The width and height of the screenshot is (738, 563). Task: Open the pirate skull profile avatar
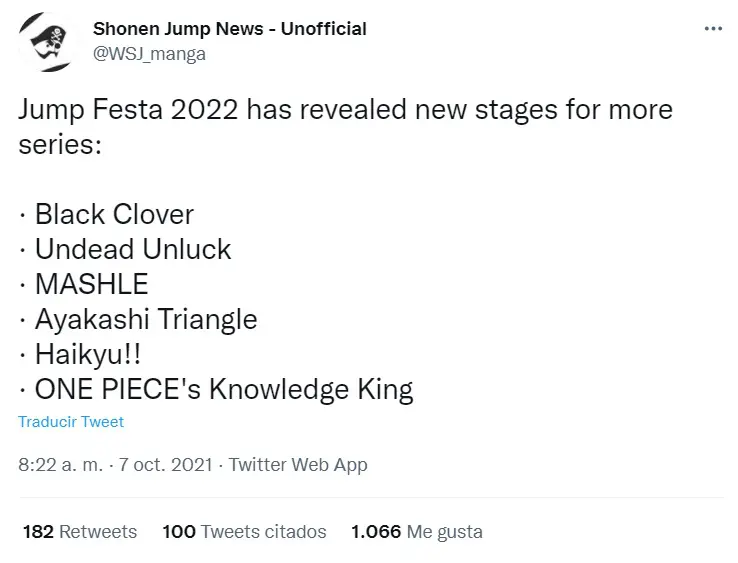point(48,42)
